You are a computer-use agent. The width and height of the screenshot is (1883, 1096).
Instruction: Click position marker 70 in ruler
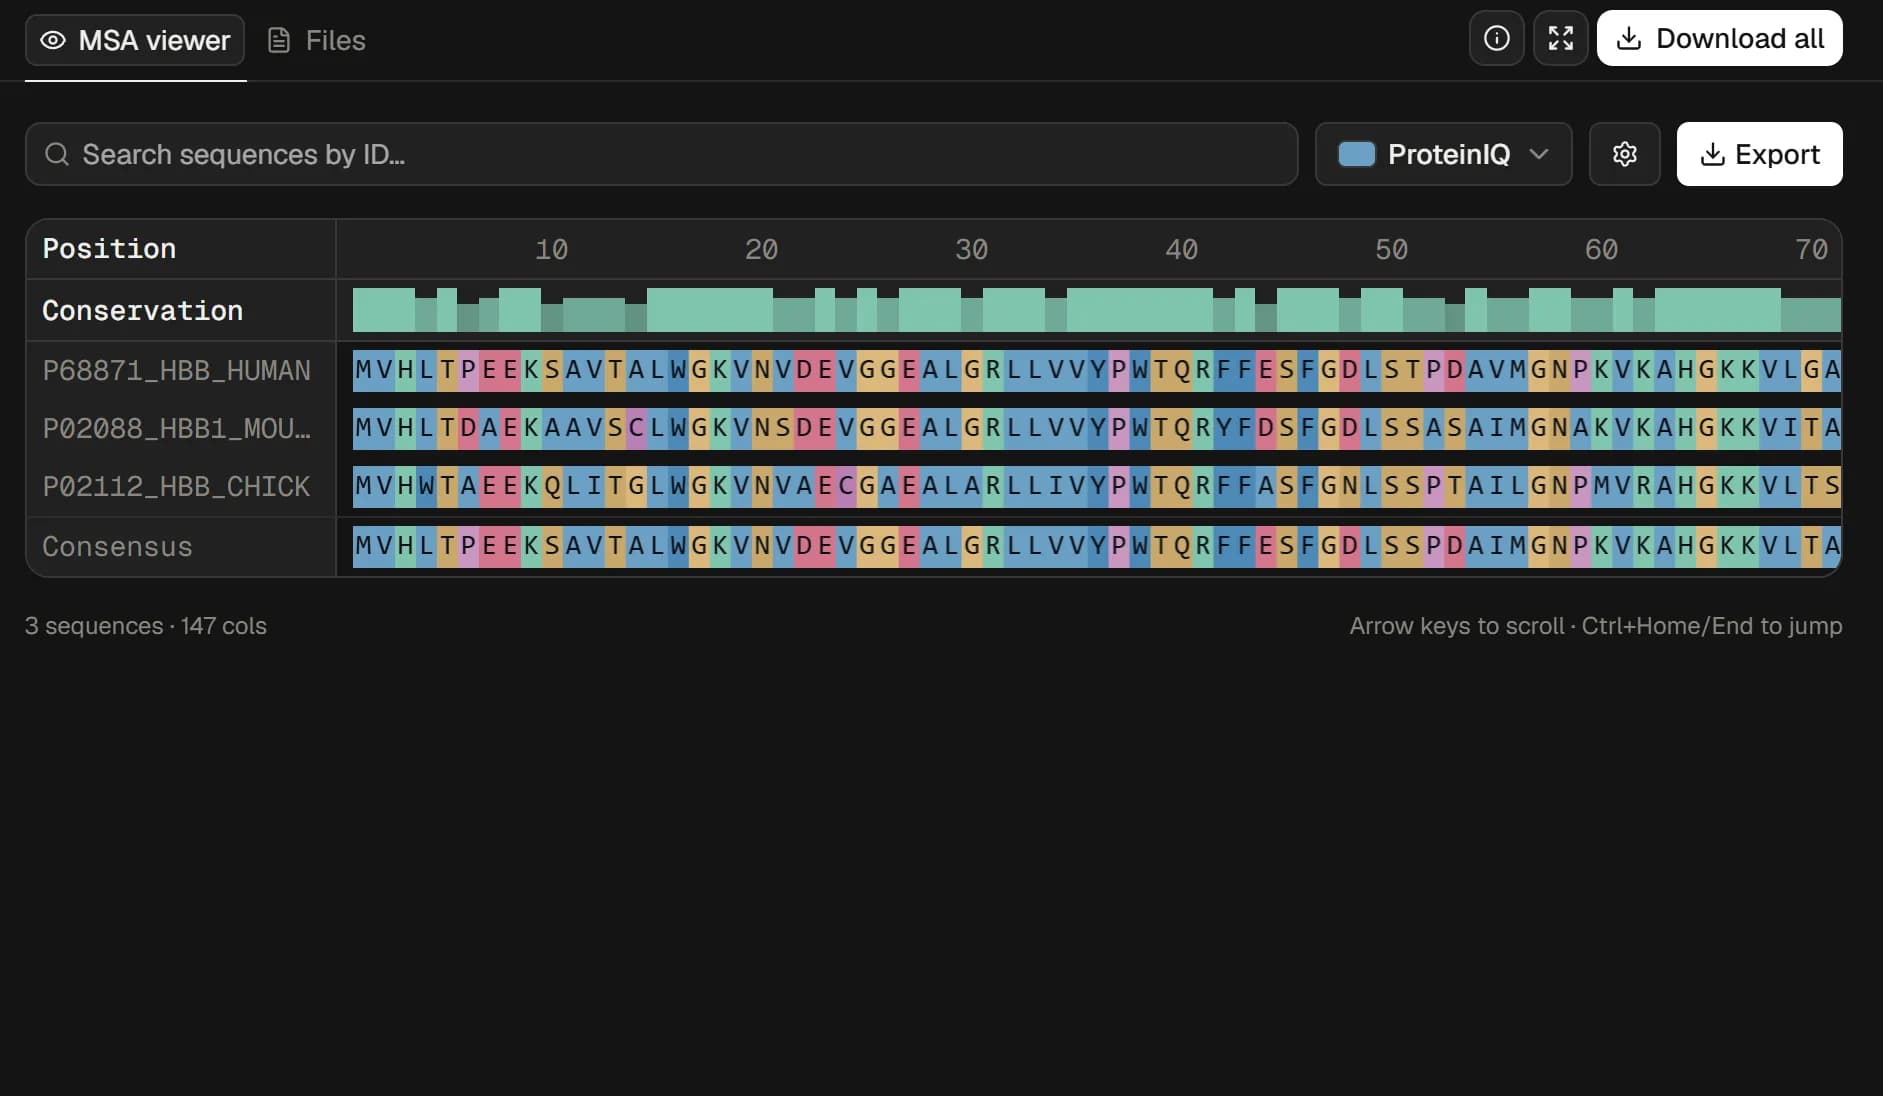click(1811, 250)
